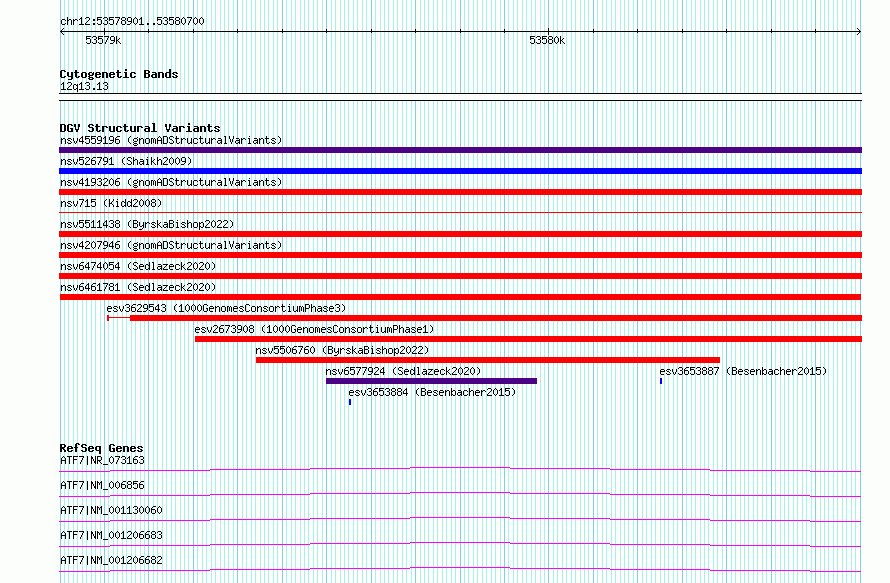Click esv2673908 1000Genomes Phase1 bar
The image size is (890, 583).
pos(528,339)
